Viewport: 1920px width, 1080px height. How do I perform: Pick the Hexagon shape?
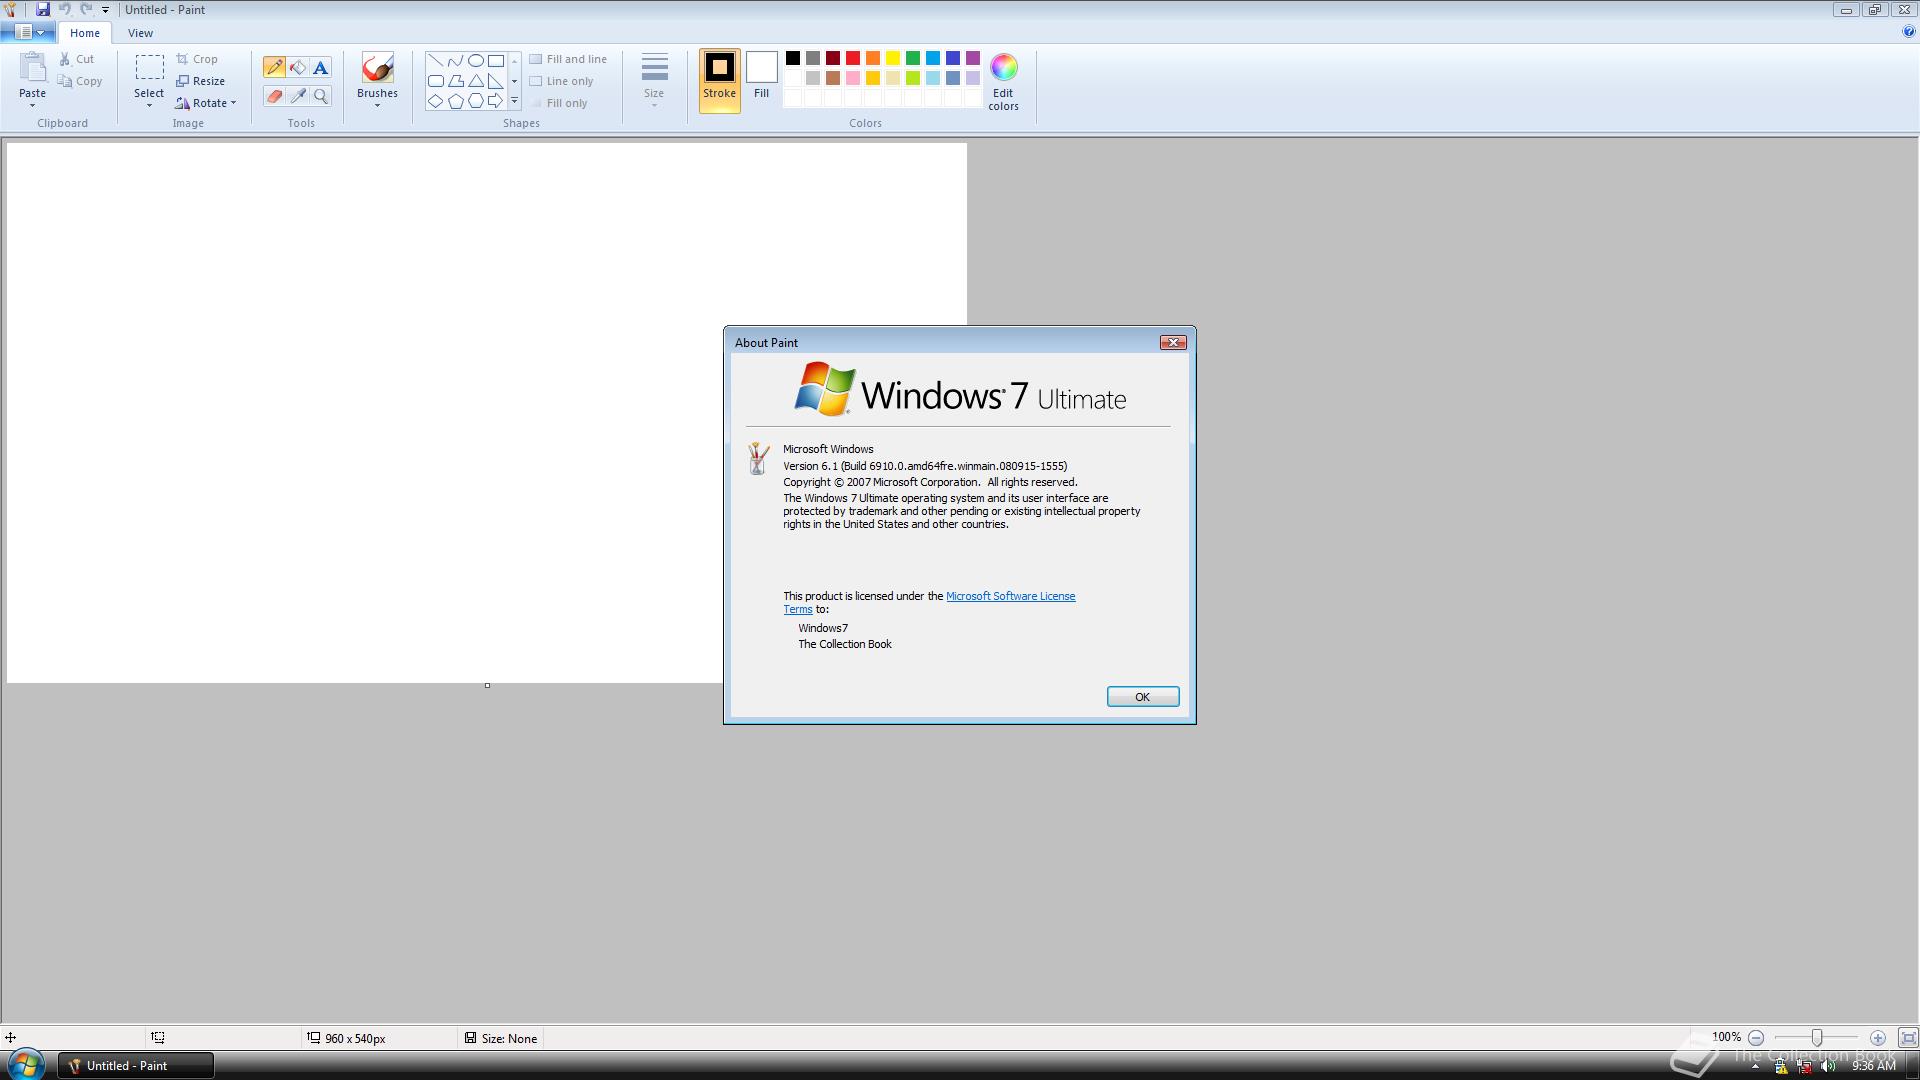click(476, 101)
